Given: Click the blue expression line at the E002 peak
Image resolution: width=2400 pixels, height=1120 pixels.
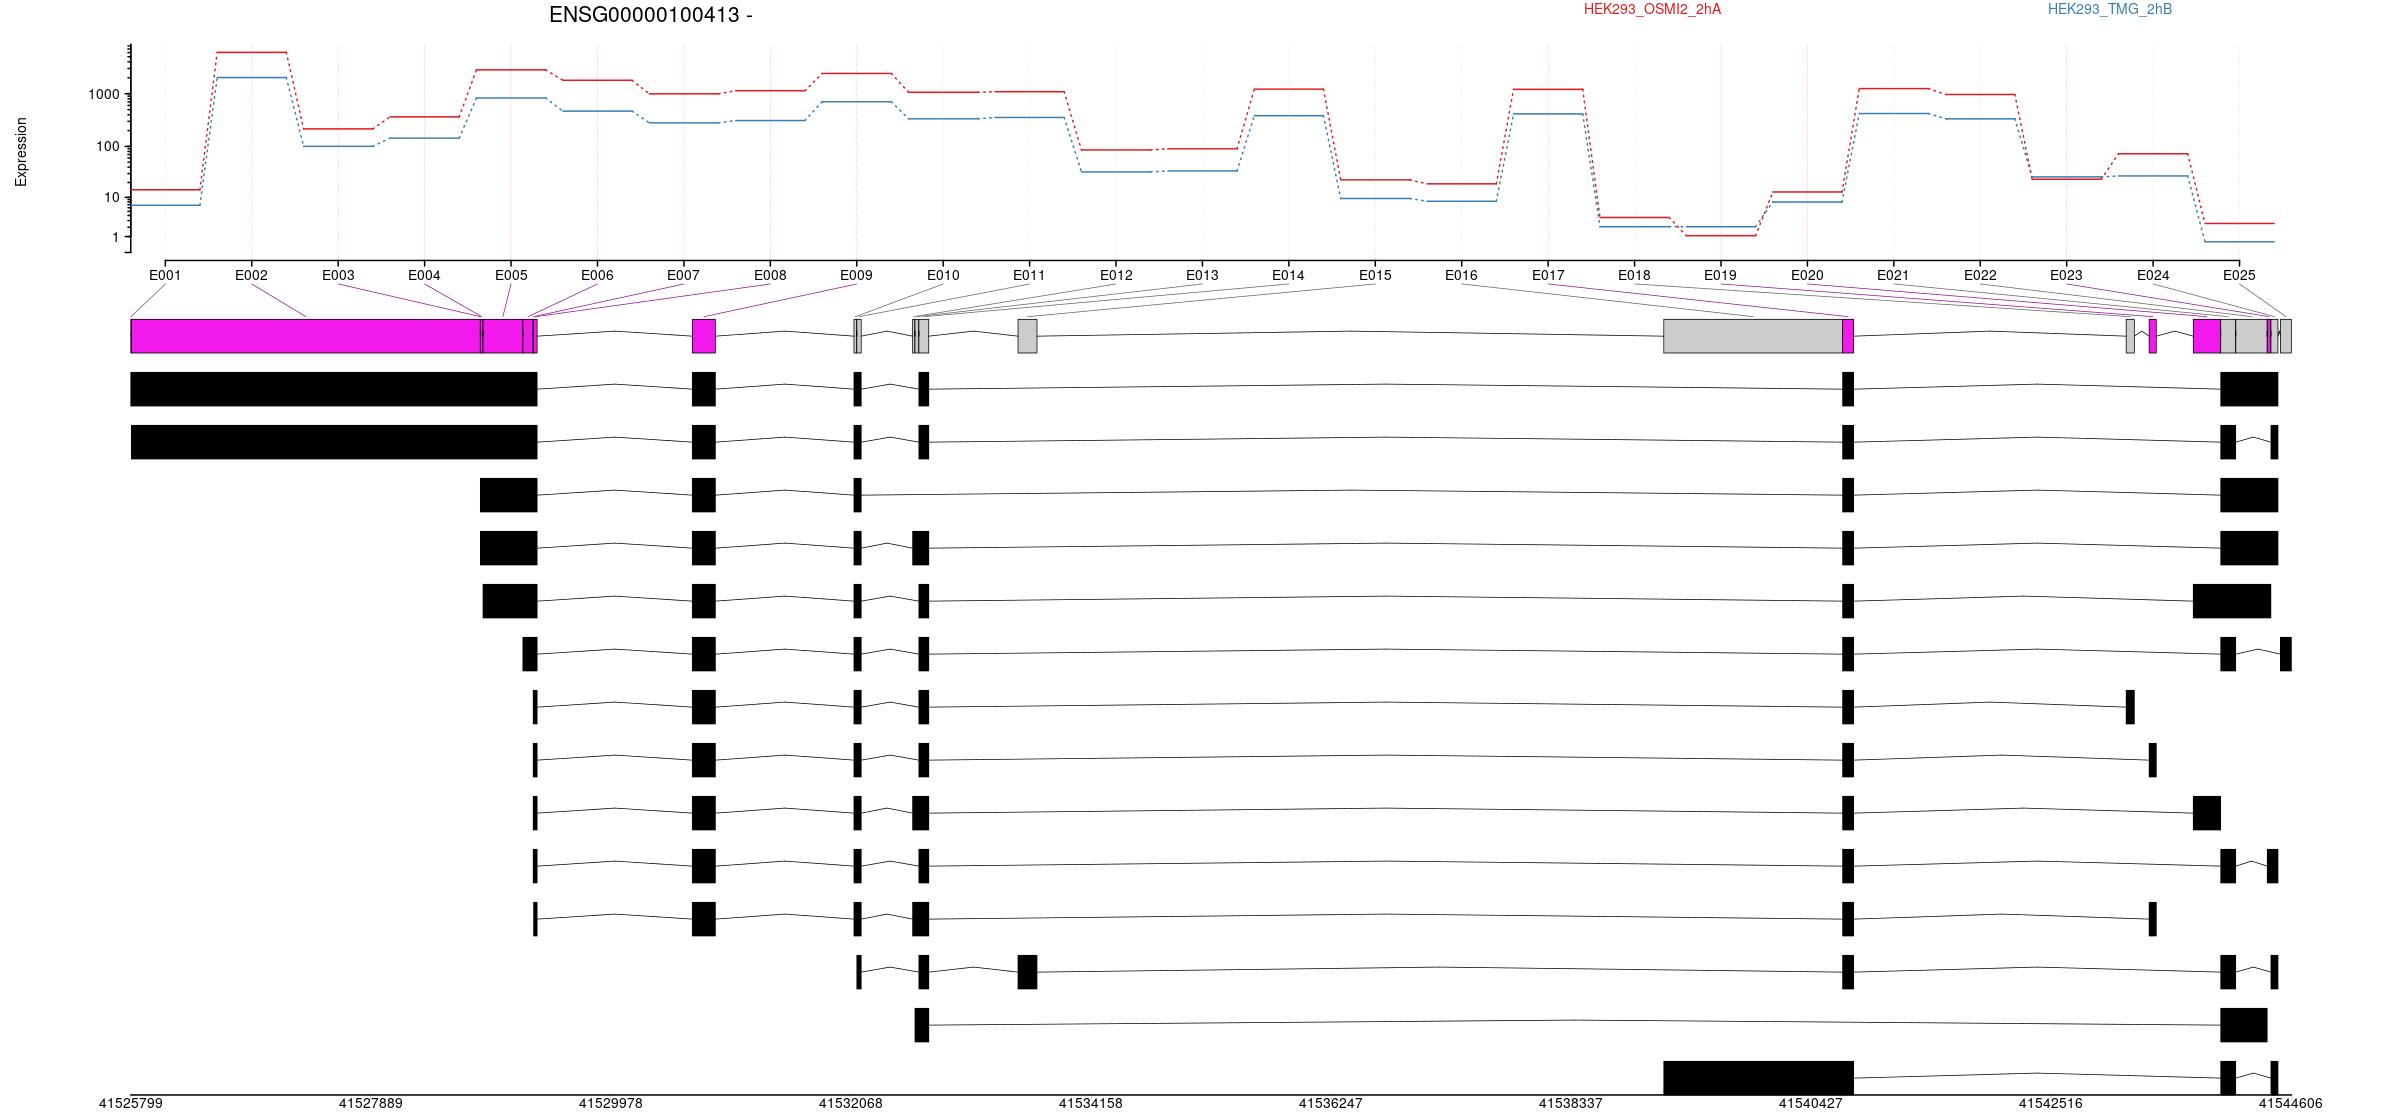Looking at the screenshot, I should click(x=252, y=77).
